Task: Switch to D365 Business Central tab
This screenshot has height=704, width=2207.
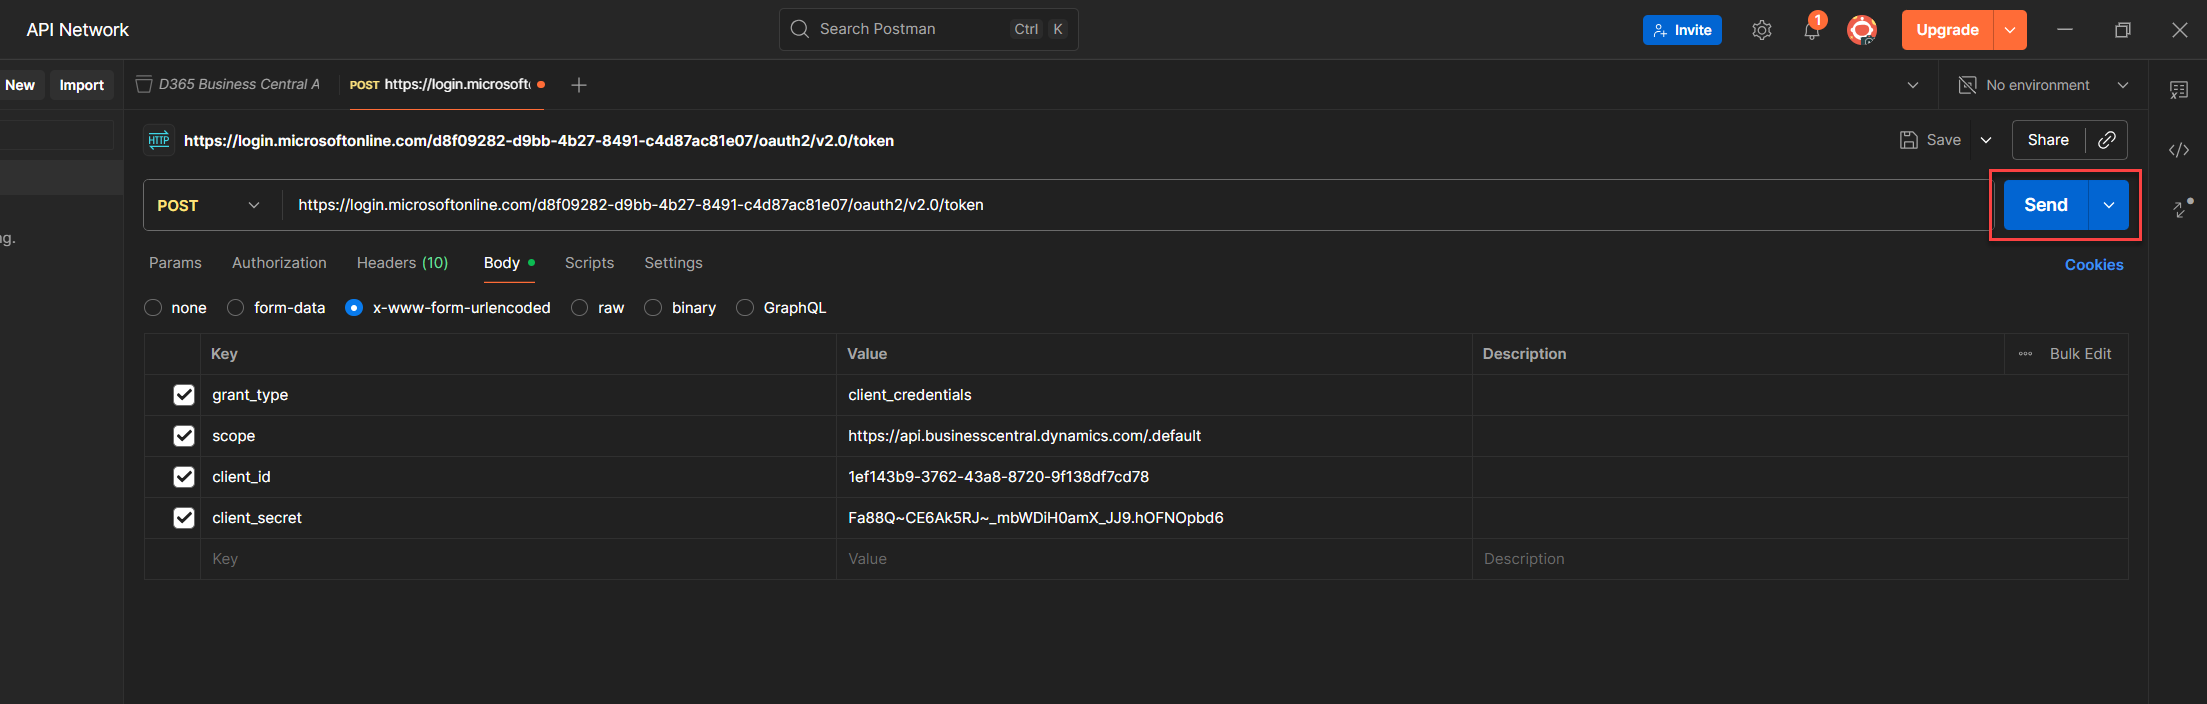Action: pos(230,85)
